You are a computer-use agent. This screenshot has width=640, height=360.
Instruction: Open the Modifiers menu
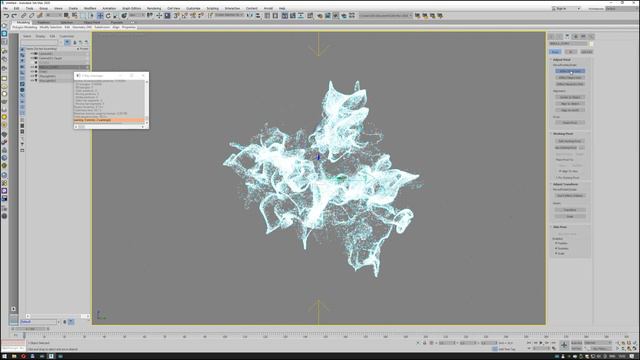point(90,8)
